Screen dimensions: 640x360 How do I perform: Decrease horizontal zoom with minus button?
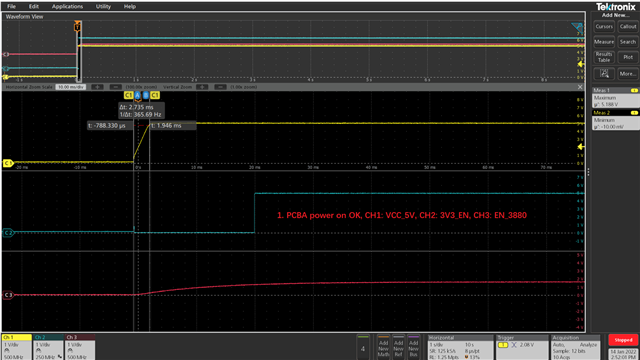click(x=116, y=87)
